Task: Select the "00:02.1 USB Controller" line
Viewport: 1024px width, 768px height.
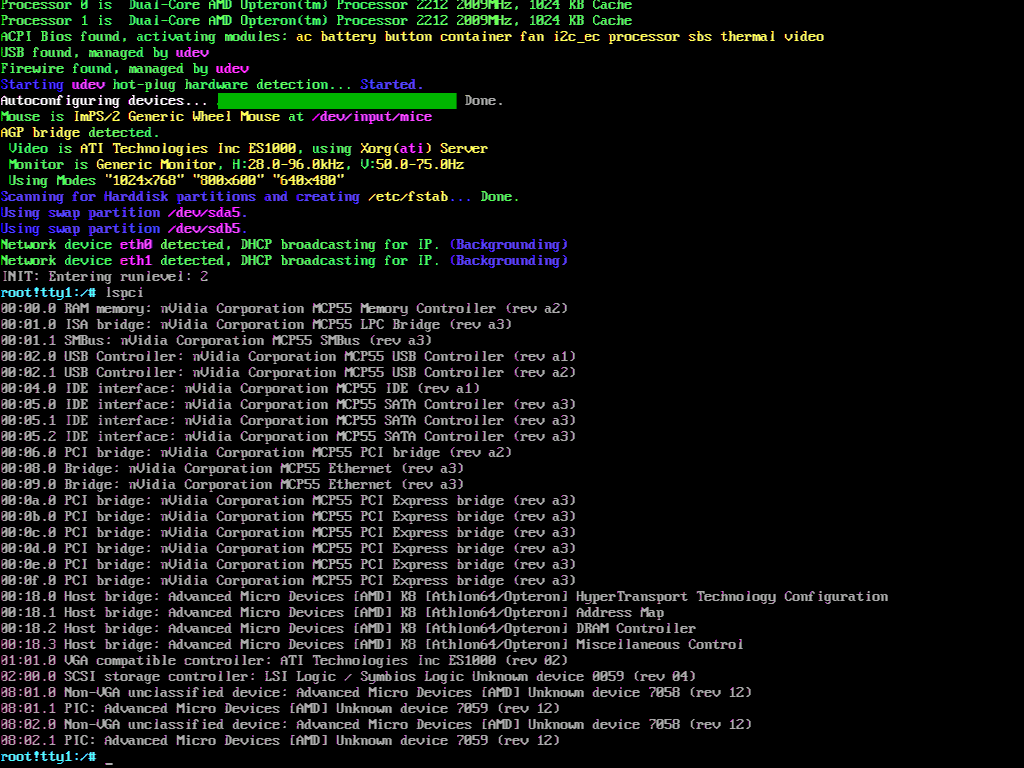Action: pos(288,372)
